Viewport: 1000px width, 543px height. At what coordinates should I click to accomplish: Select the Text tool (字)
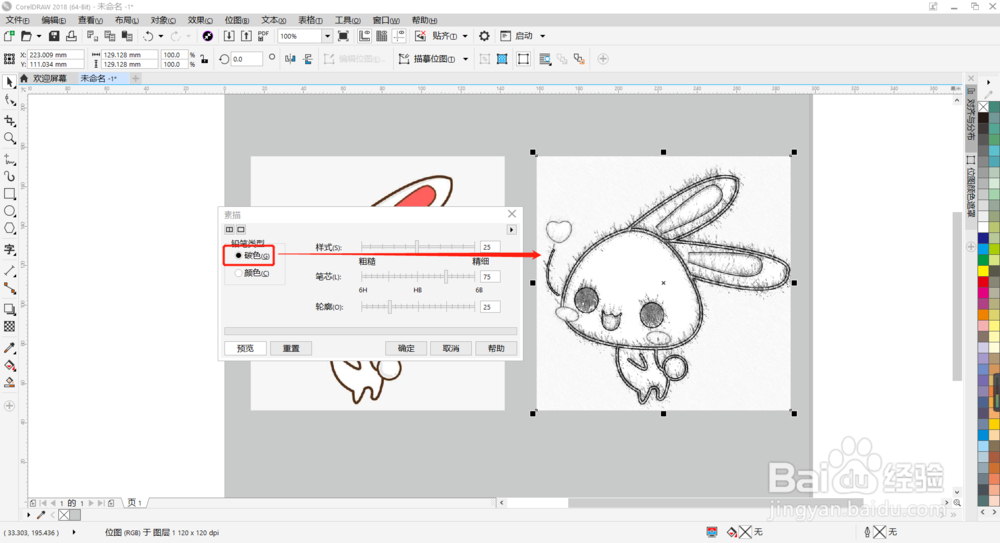(x=10, y=249)
